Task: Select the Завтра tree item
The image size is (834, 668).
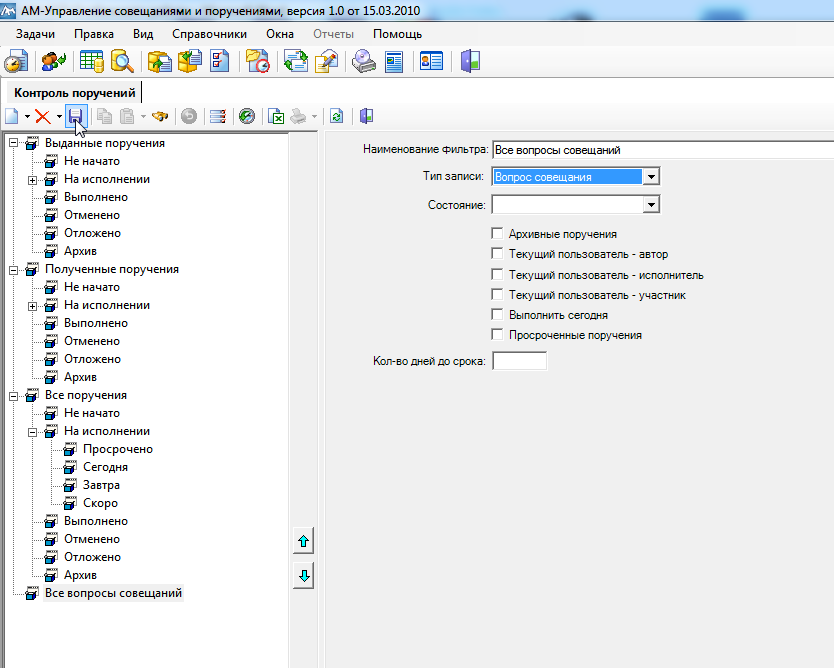Action: [101, 486]
